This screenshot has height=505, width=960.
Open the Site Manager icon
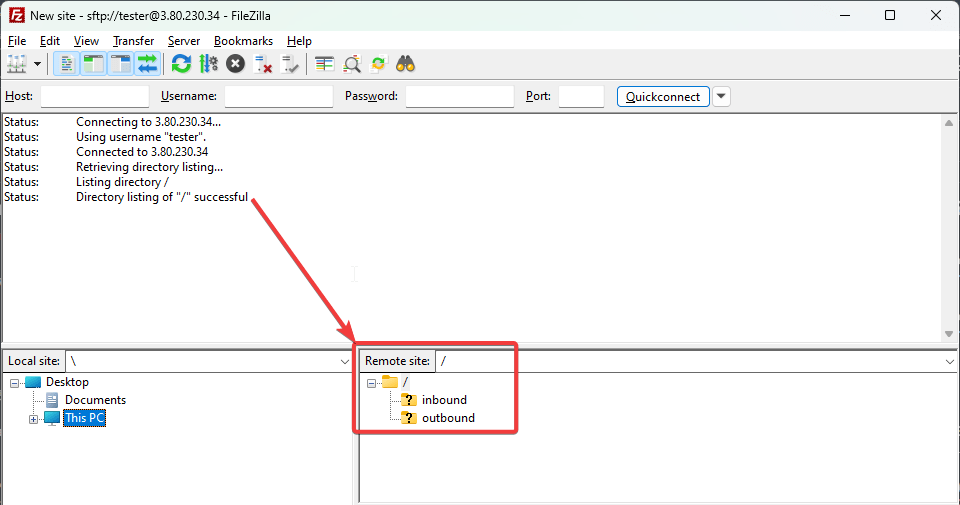(17, 64)
